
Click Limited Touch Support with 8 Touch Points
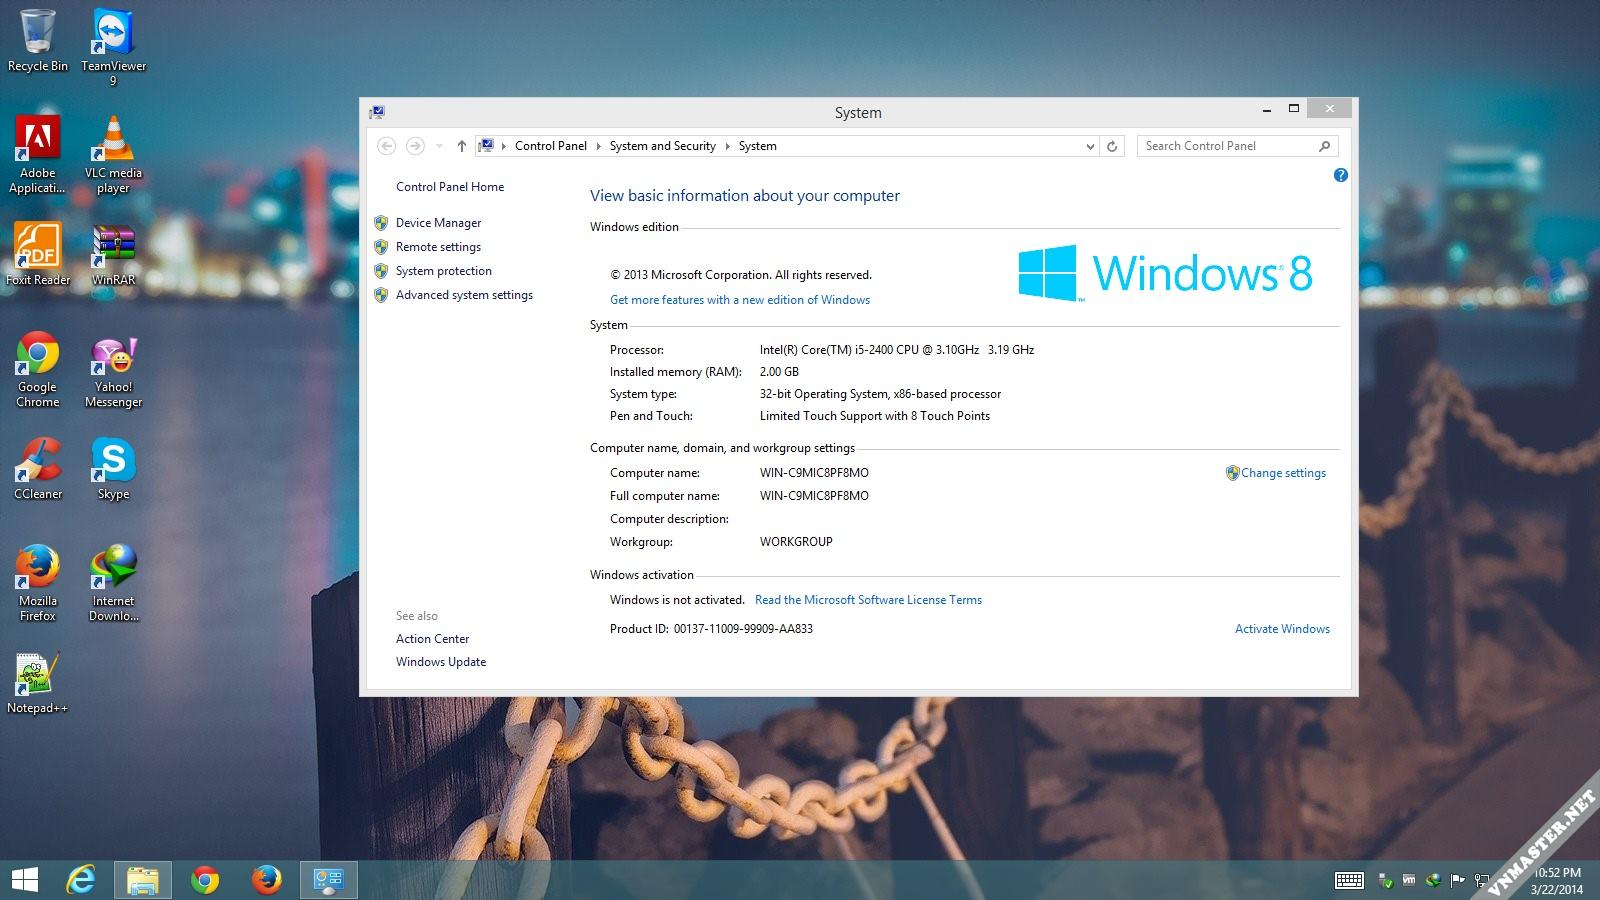(x=875, y=416)
